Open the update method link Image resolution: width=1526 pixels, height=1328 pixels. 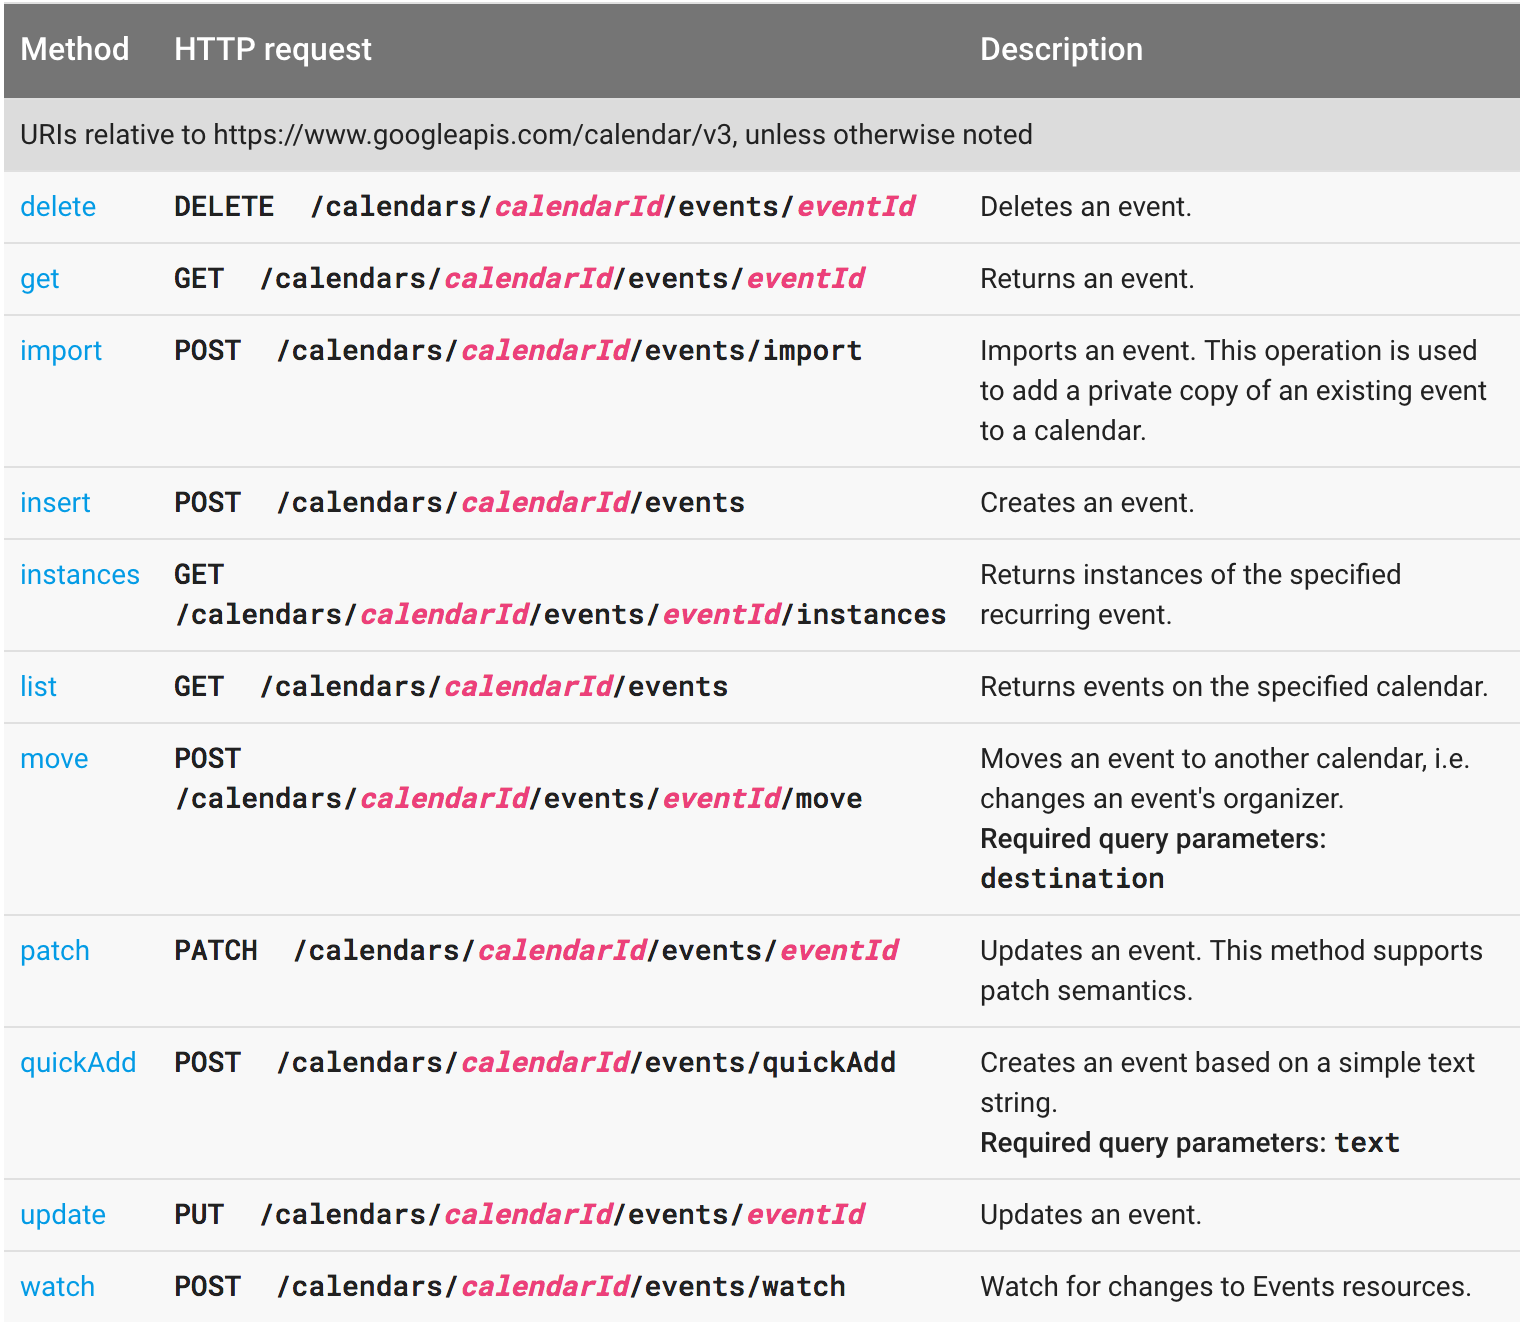[x=63, y=1215]
